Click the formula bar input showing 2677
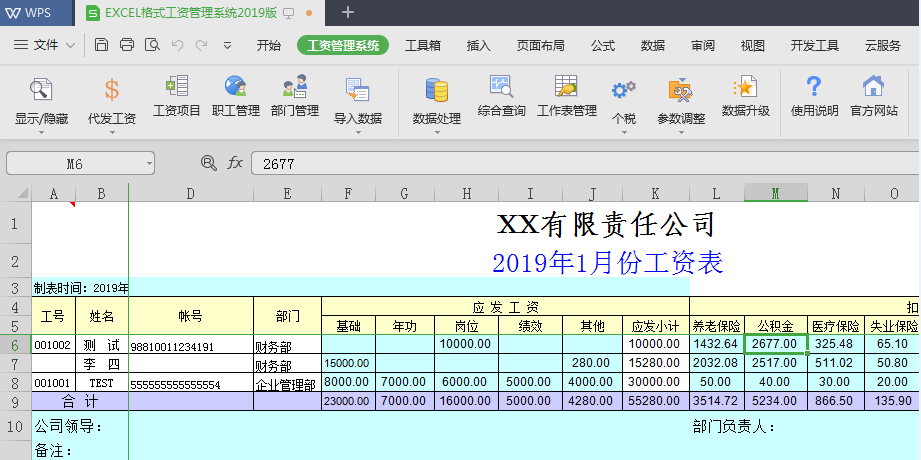921x460 pixels. click(x=580, y=163)
